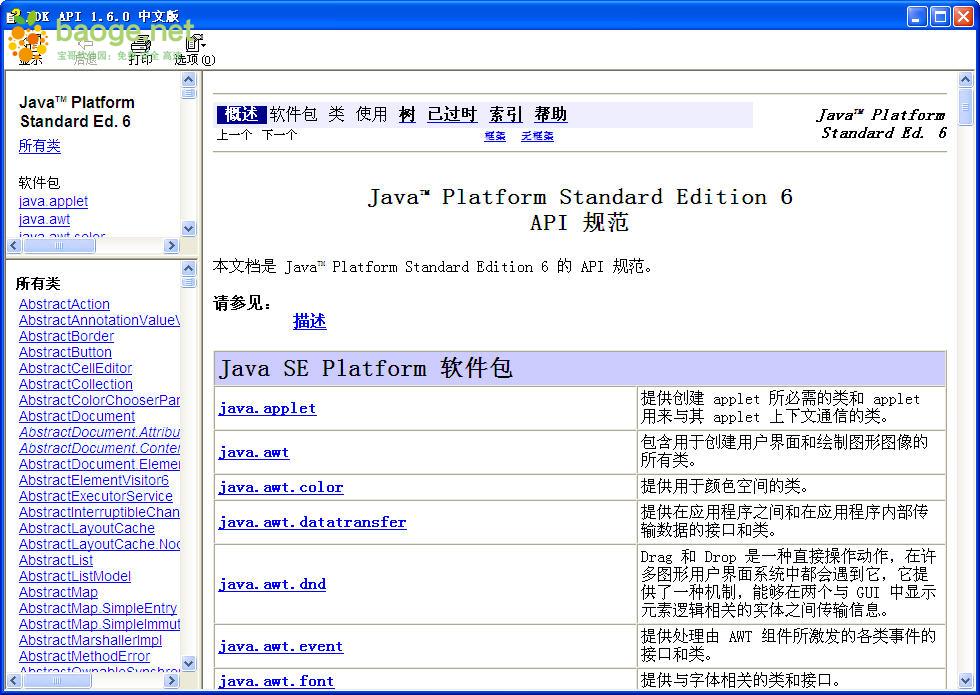
Task: Open the java.awt.event package
Action: pos(281,646)
